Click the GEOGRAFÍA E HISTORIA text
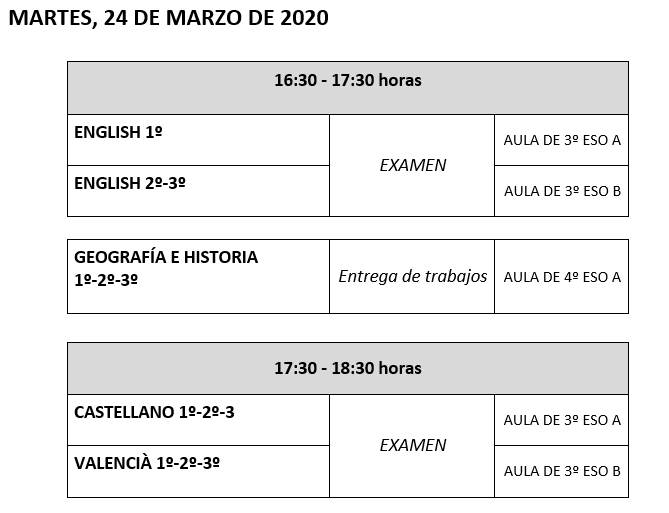669x513 pixels. coord(166,257)
